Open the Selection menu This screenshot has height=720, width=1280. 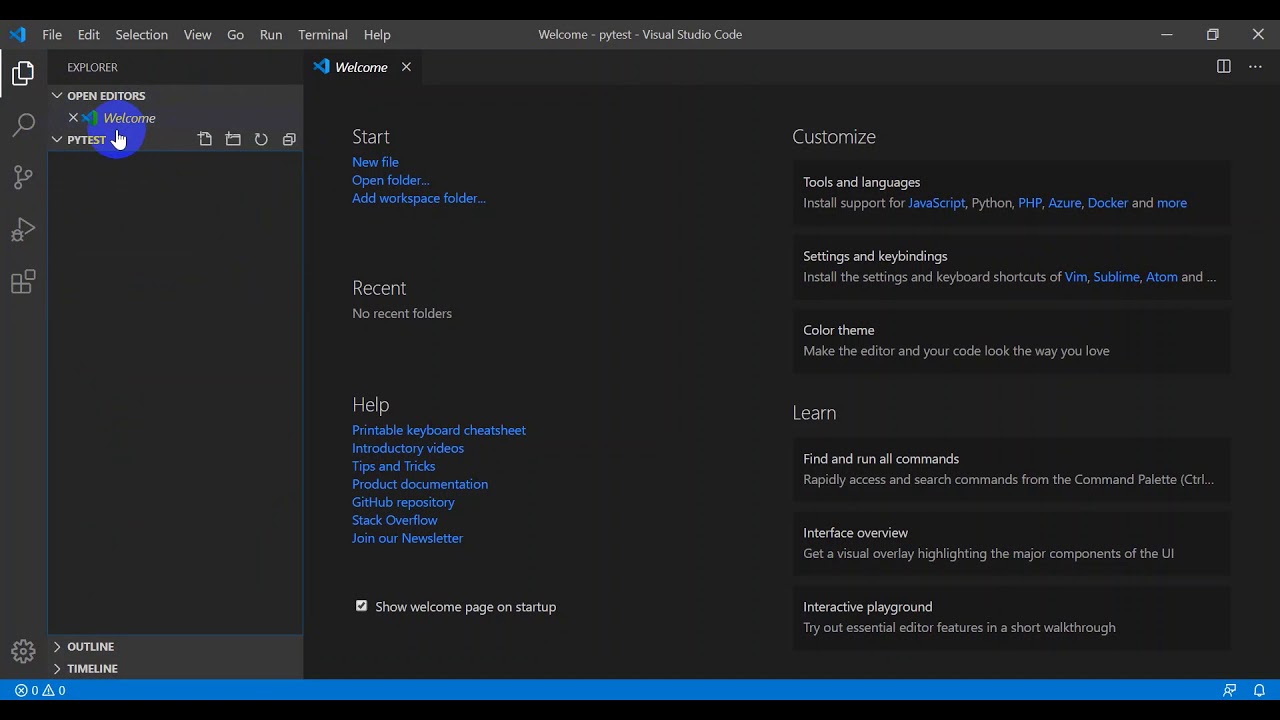(141, 34)
